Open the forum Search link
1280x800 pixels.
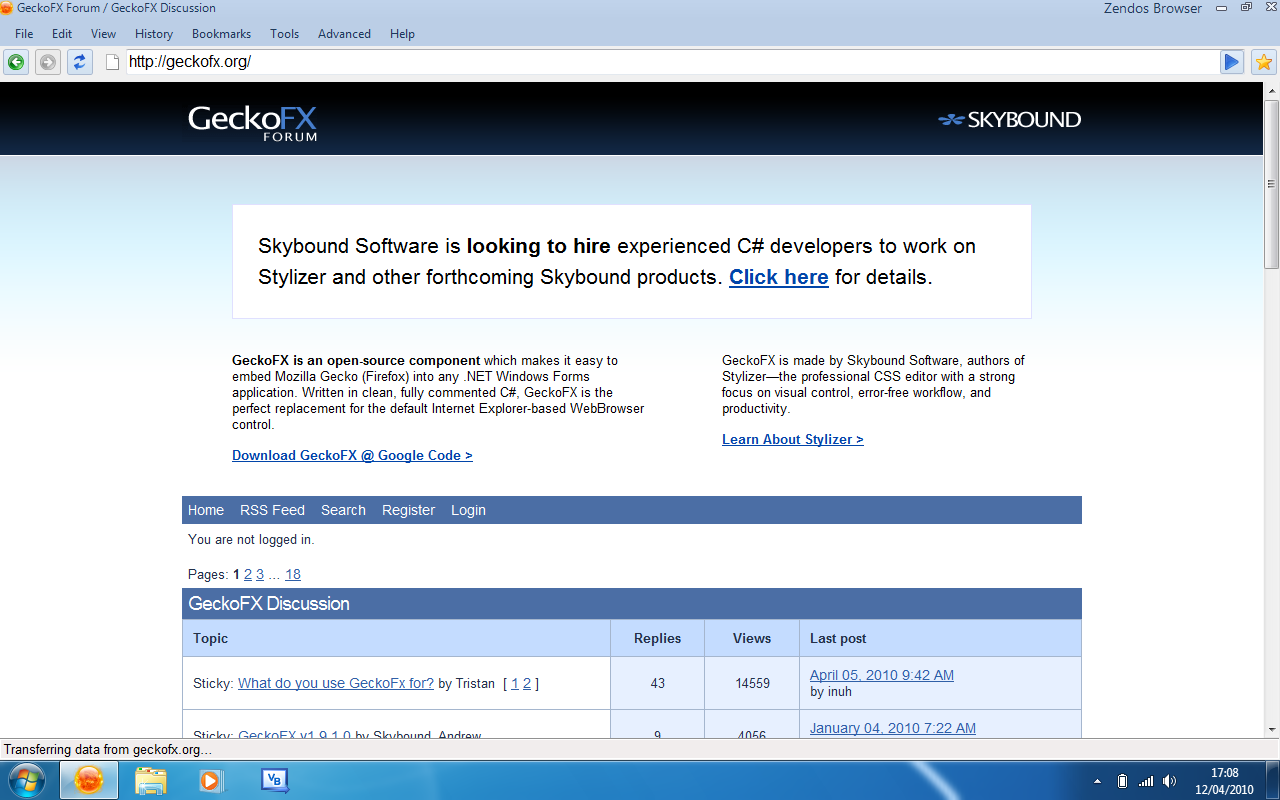coord(343,510)
